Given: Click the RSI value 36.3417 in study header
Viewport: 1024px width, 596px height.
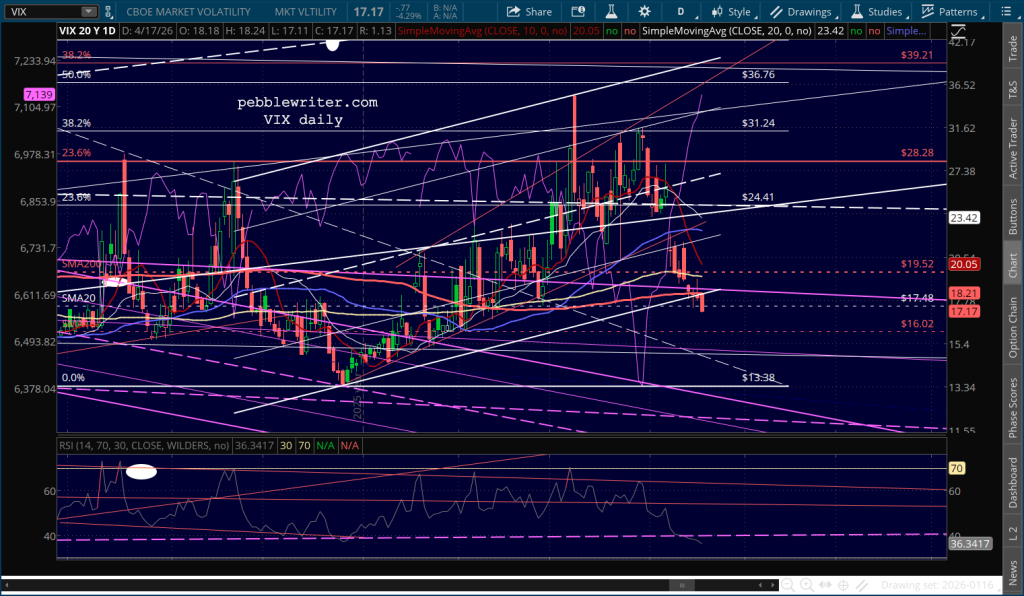Looking at the screenshot, I should point(254,445).
